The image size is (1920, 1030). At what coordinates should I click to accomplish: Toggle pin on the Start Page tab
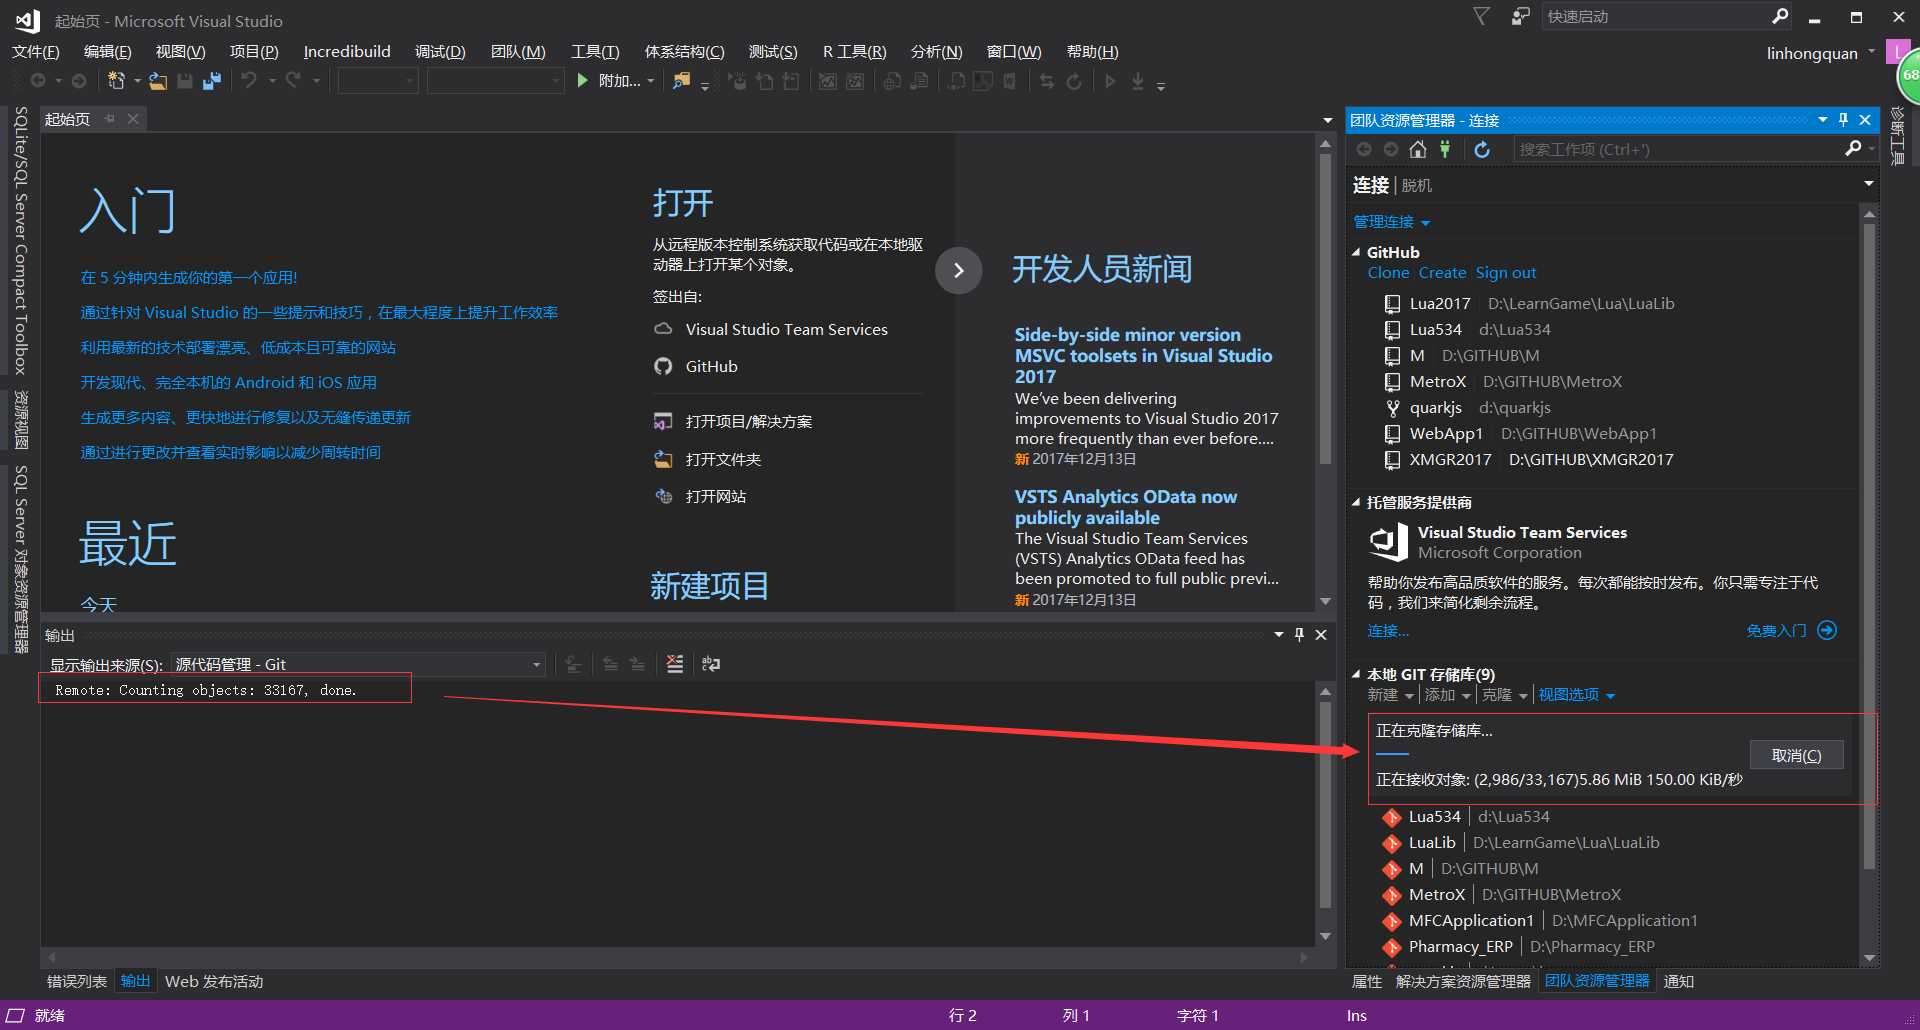(x=109, y=119)
